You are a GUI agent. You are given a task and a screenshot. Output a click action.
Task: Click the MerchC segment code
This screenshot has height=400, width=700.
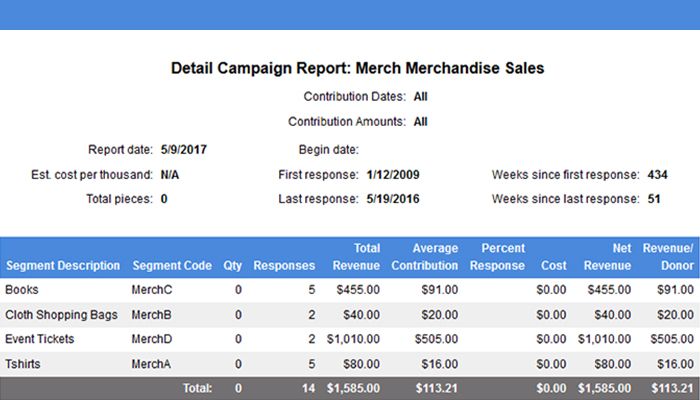pyautogui.click(x=152, y=290)
